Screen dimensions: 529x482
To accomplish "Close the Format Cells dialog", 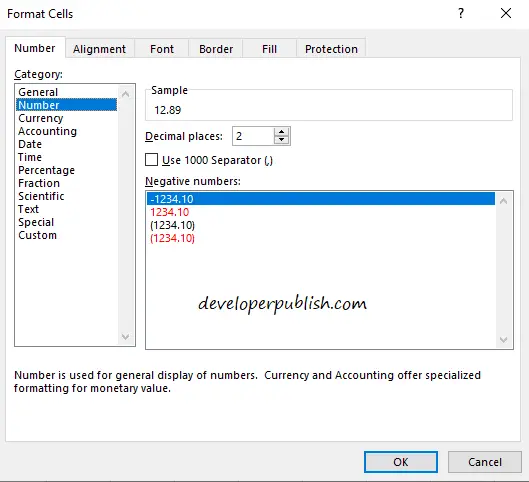I will click(506, 13).
